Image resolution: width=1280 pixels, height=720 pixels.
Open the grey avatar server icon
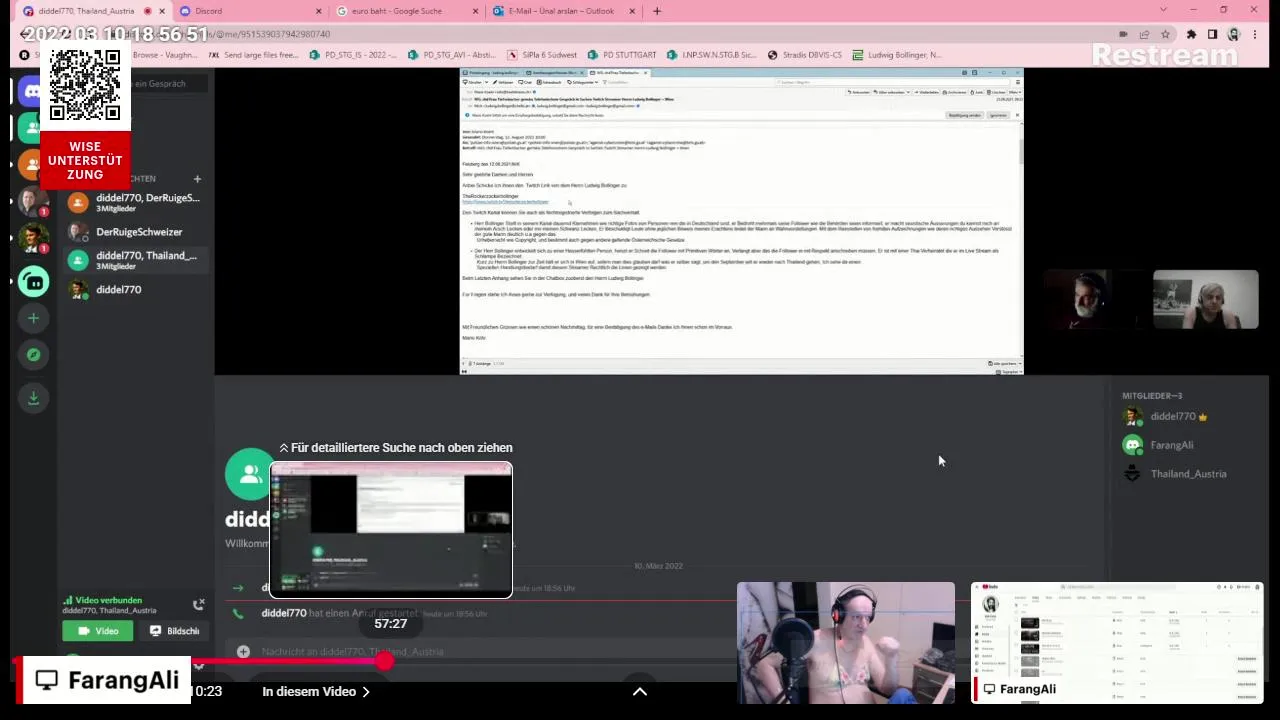point(33,199)
